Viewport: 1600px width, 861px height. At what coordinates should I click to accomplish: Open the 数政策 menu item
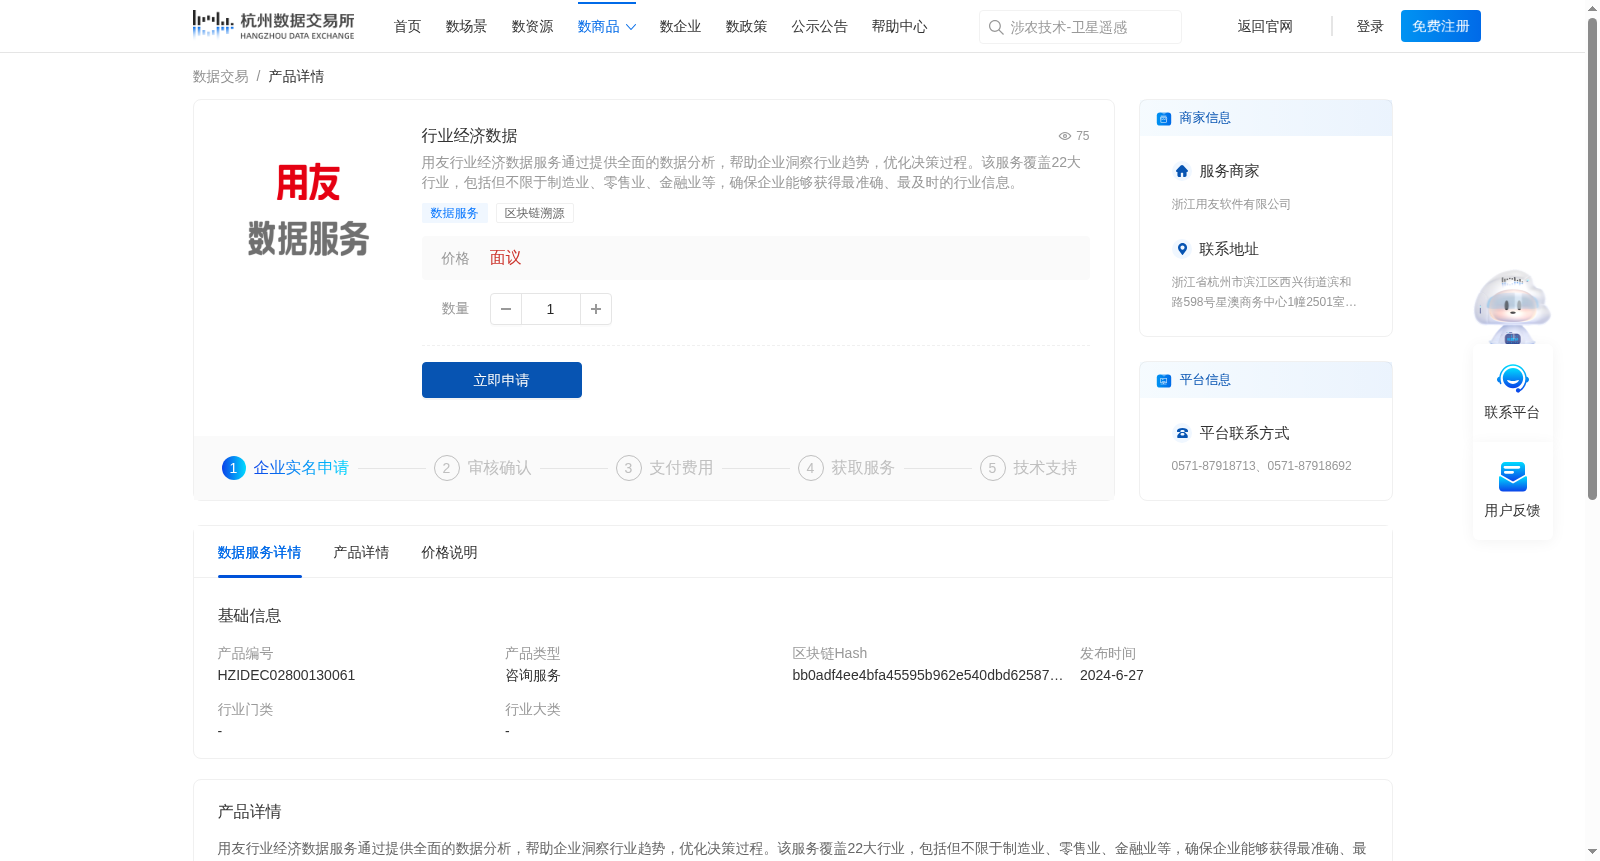(746, 27)
